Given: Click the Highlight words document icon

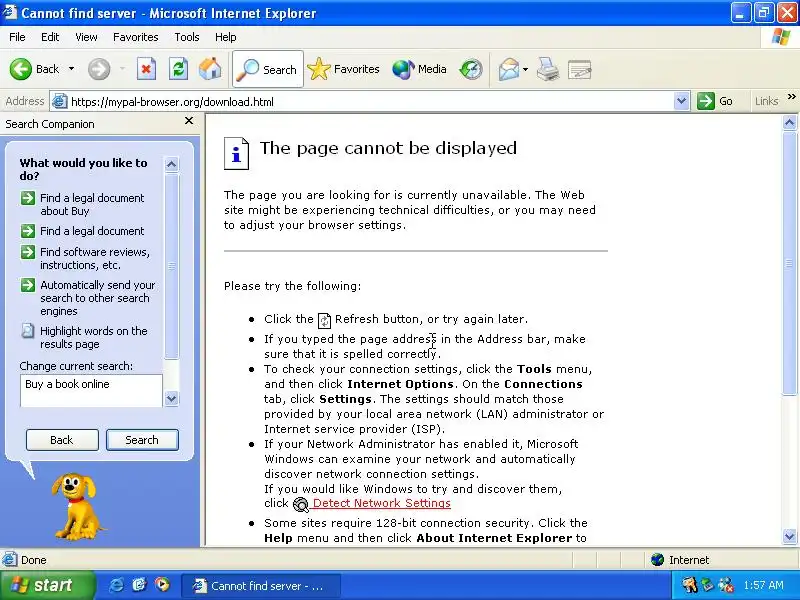Looking at the screenshot, I should click(28, 331).
